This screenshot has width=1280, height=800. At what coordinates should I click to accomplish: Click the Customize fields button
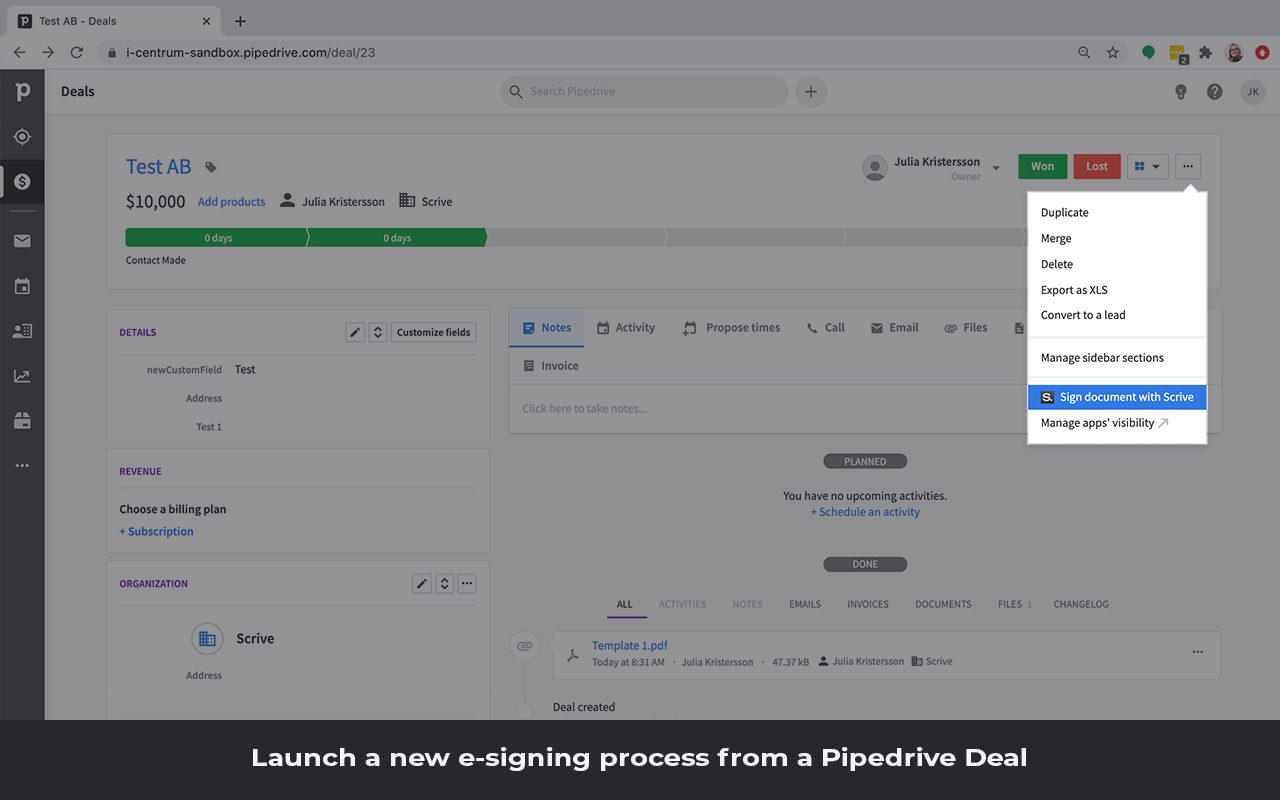tap(434, 333)
